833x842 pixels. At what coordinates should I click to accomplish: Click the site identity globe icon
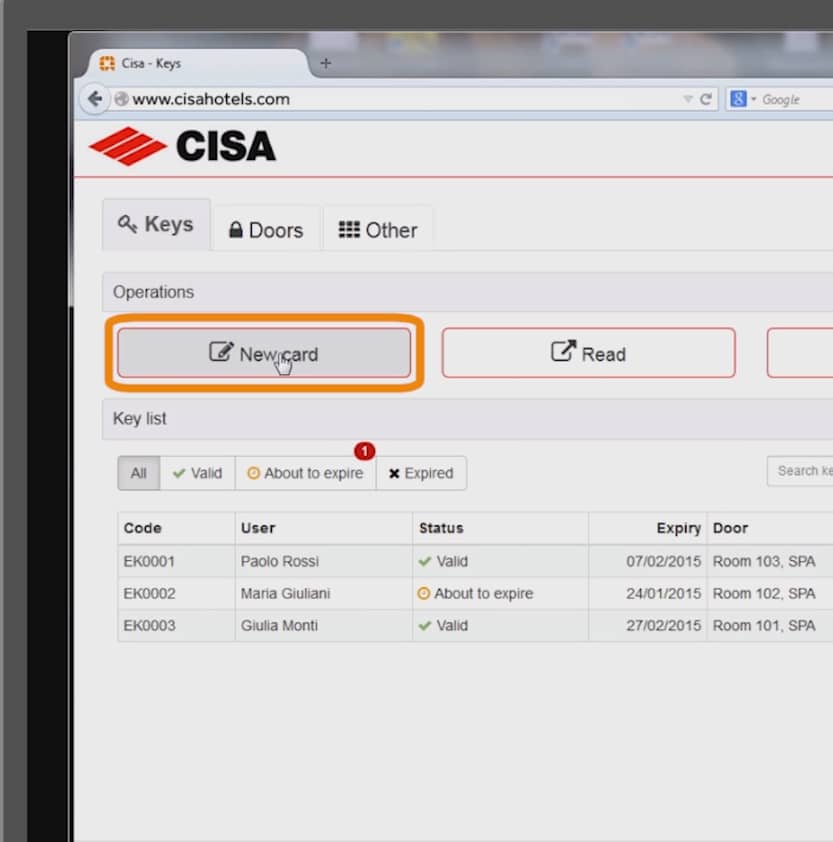click(121, 99)
